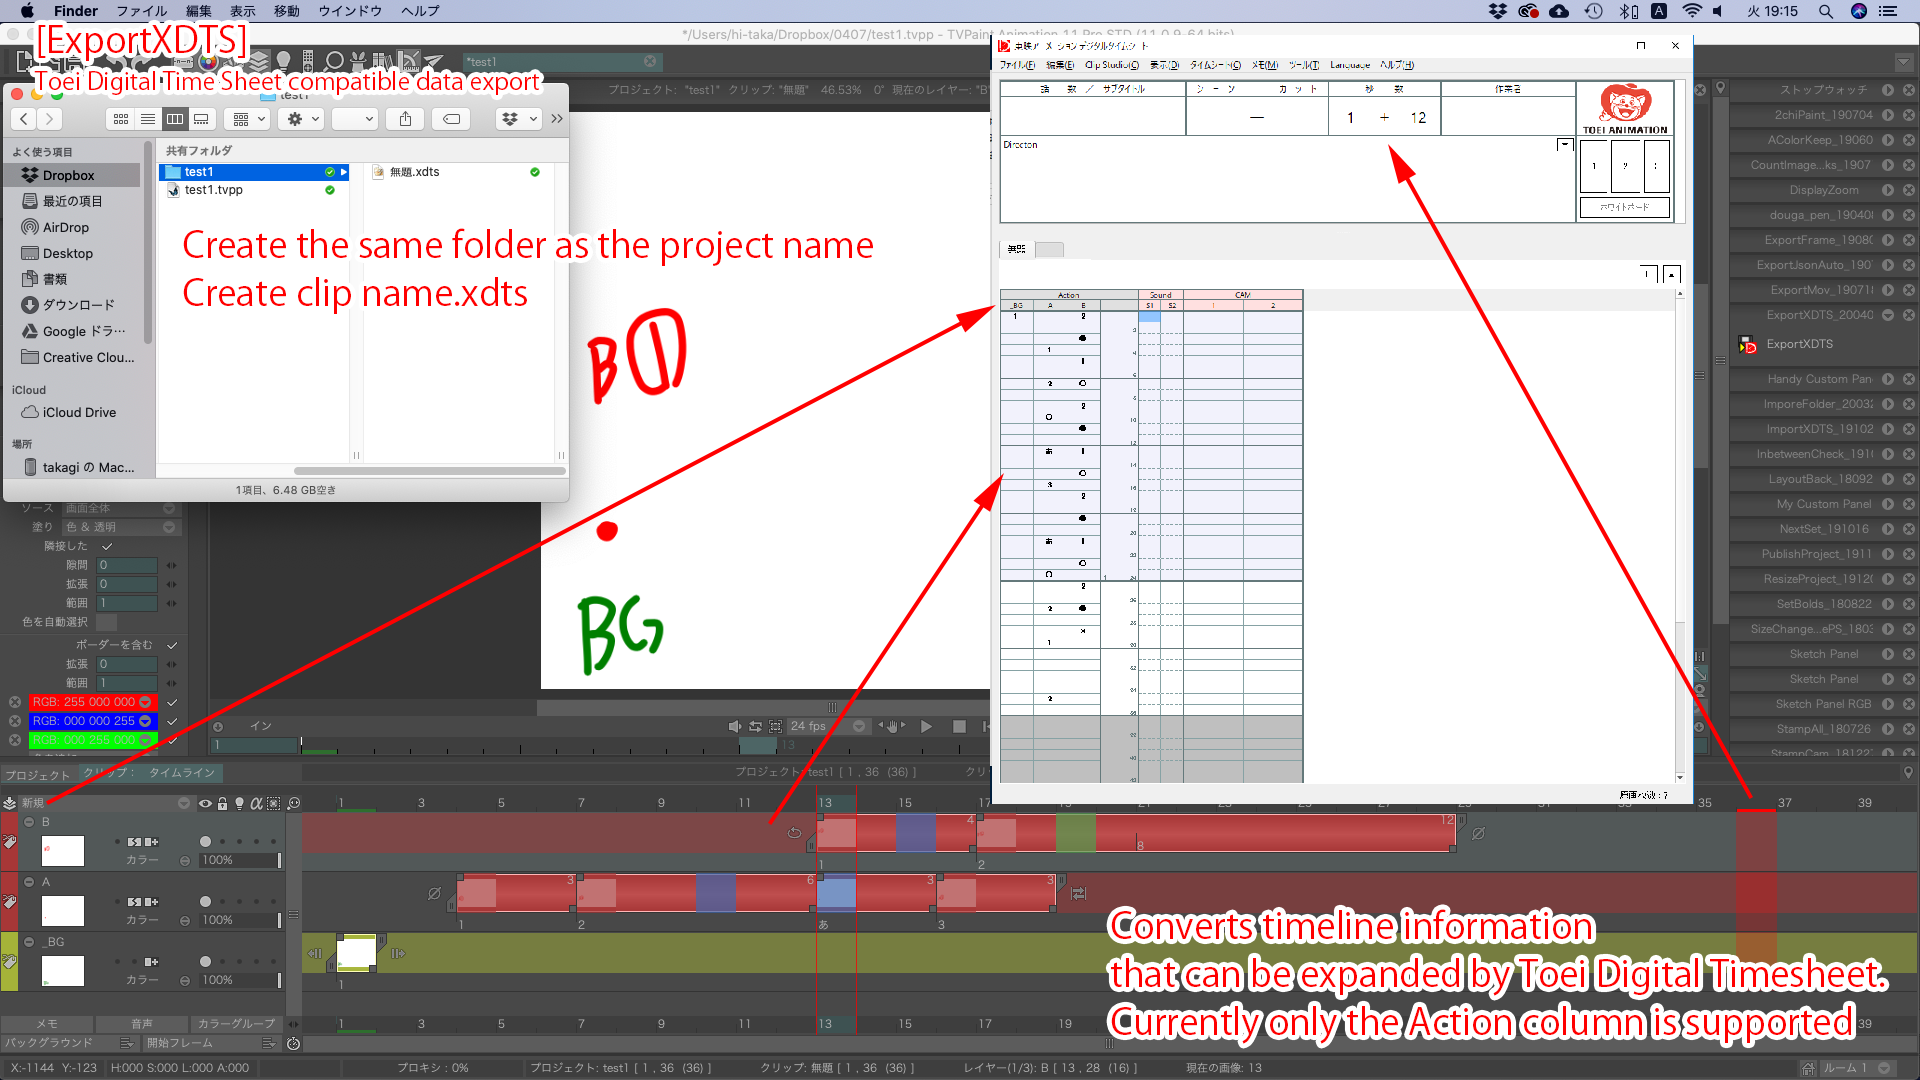This screenshot has width=1920, height=1080.
Task: Adjust layer A 100% opacity slider
Action: 239,920
